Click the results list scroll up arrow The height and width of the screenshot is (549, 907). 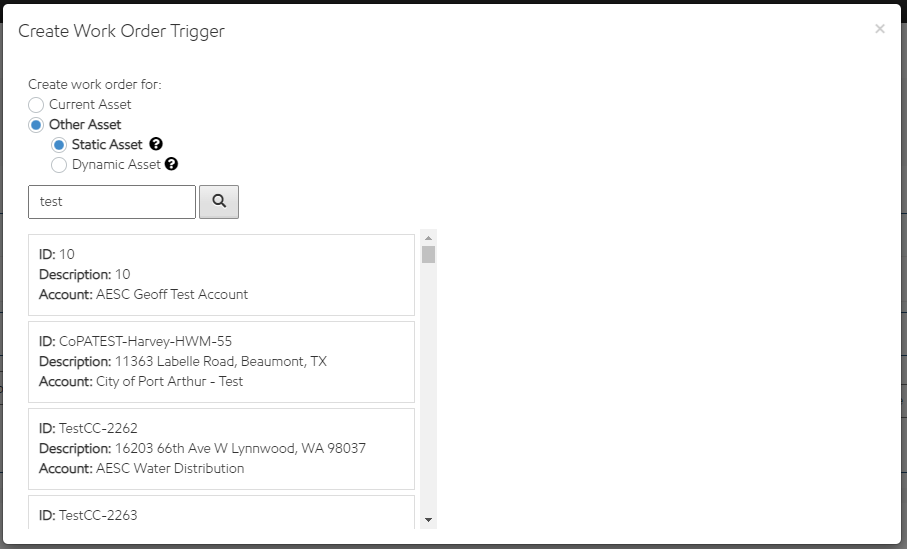tap(428, 238)
